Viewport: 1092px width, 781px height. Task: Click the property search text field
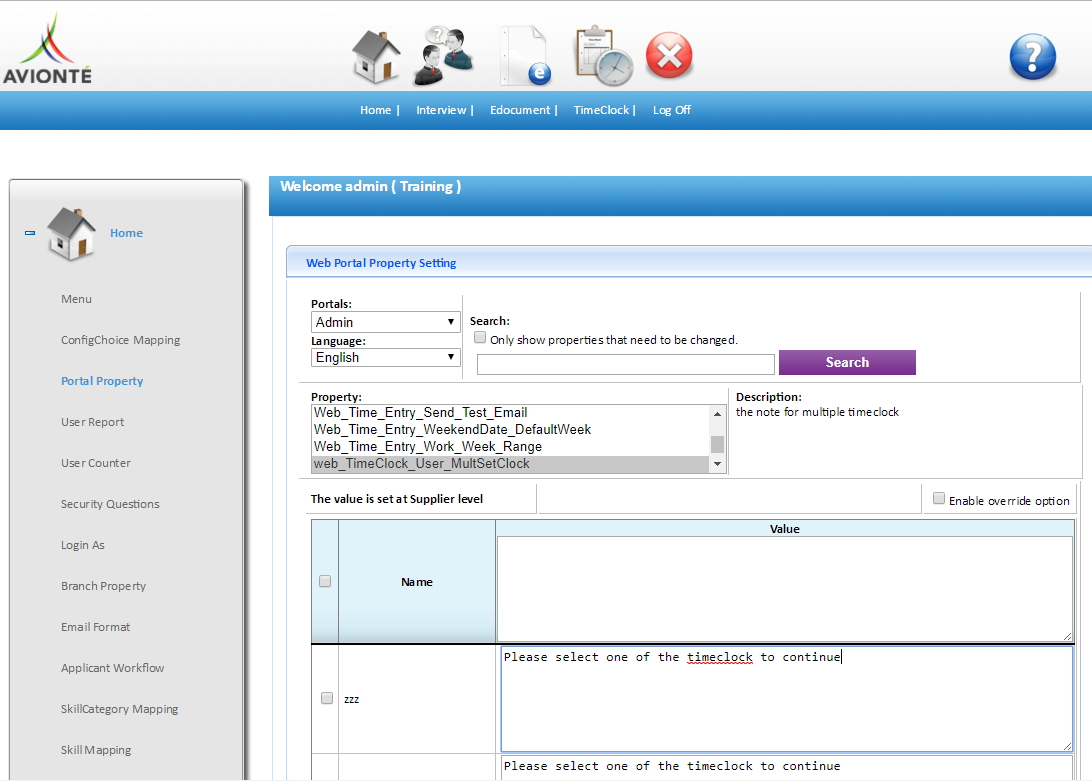point(625,364)
